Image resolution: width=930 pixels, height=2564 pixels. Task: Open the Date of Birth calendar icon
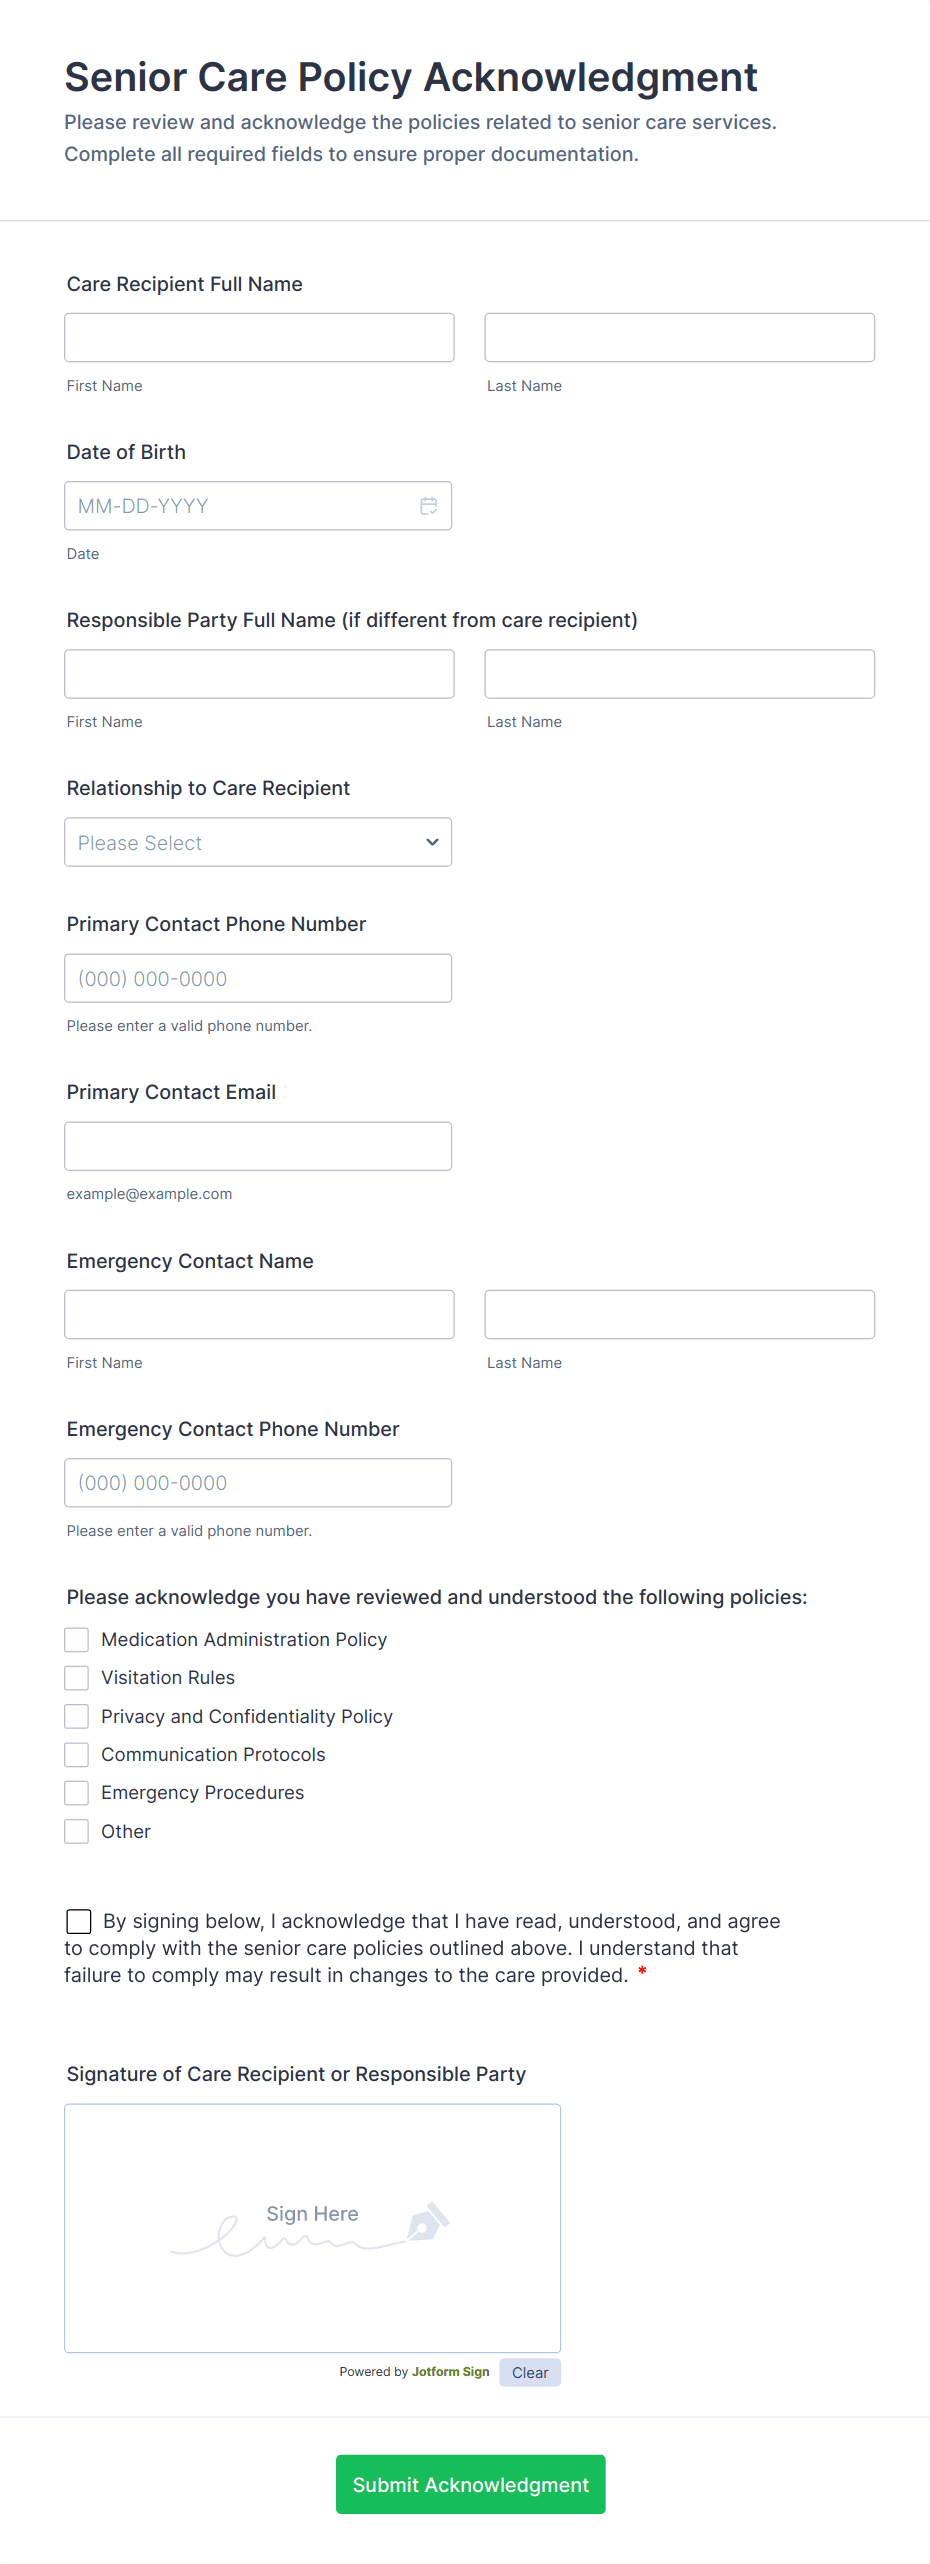tap(428, 506)
